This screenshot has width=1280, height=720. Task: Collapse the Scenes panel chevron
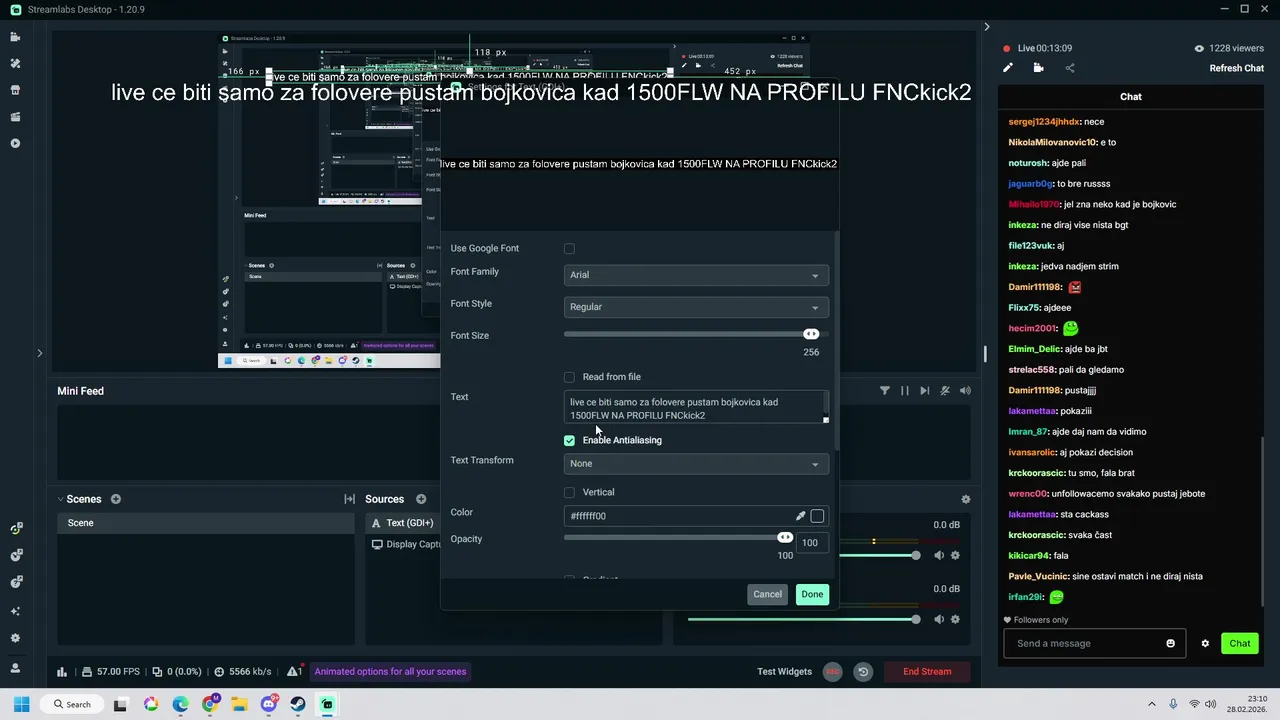pos(60,499)
